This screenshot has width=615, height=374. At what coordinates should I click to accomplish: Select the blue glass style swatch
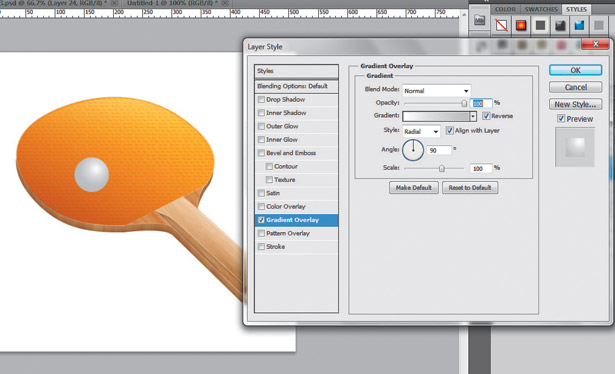[x=579, y=26]
